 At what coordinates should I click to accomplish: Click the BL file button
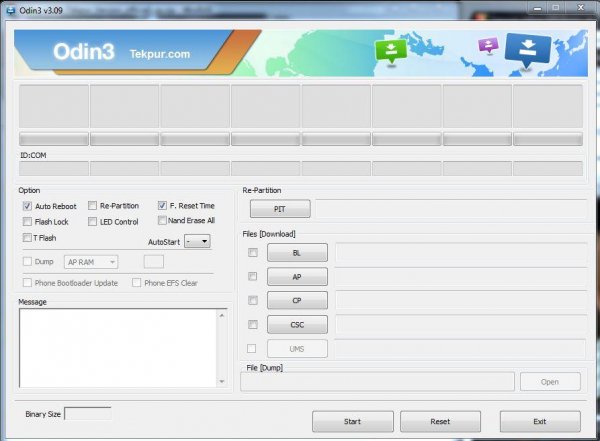click(297, 253)
